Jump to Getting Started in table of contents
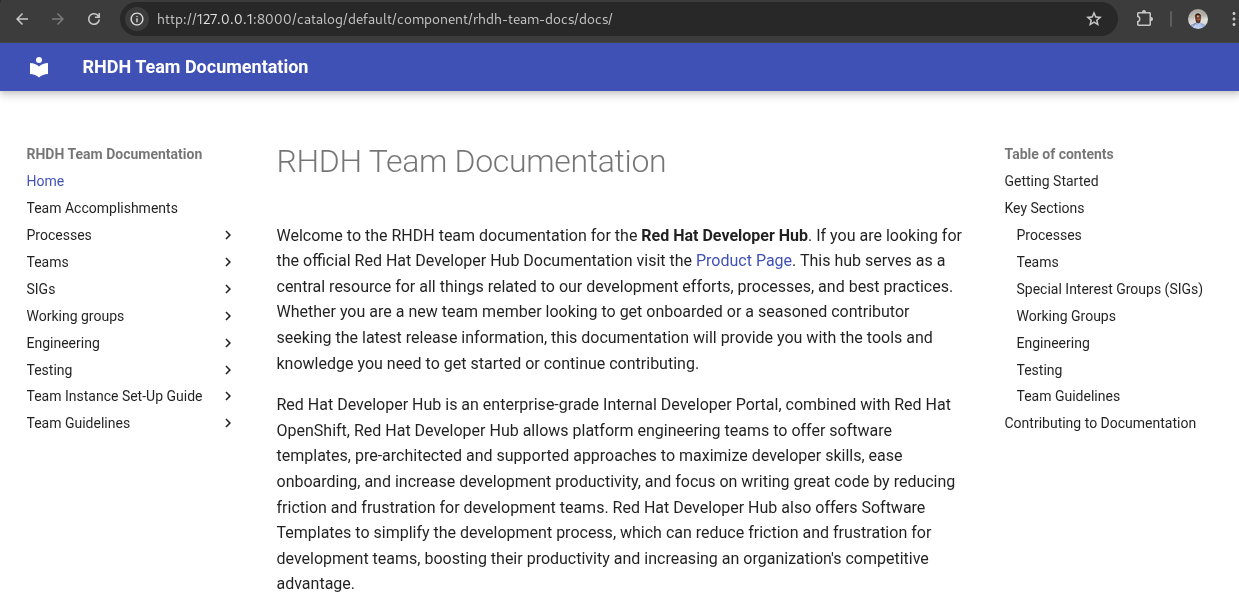This screenshot has width=1239, height=603. coord(1051,181)
